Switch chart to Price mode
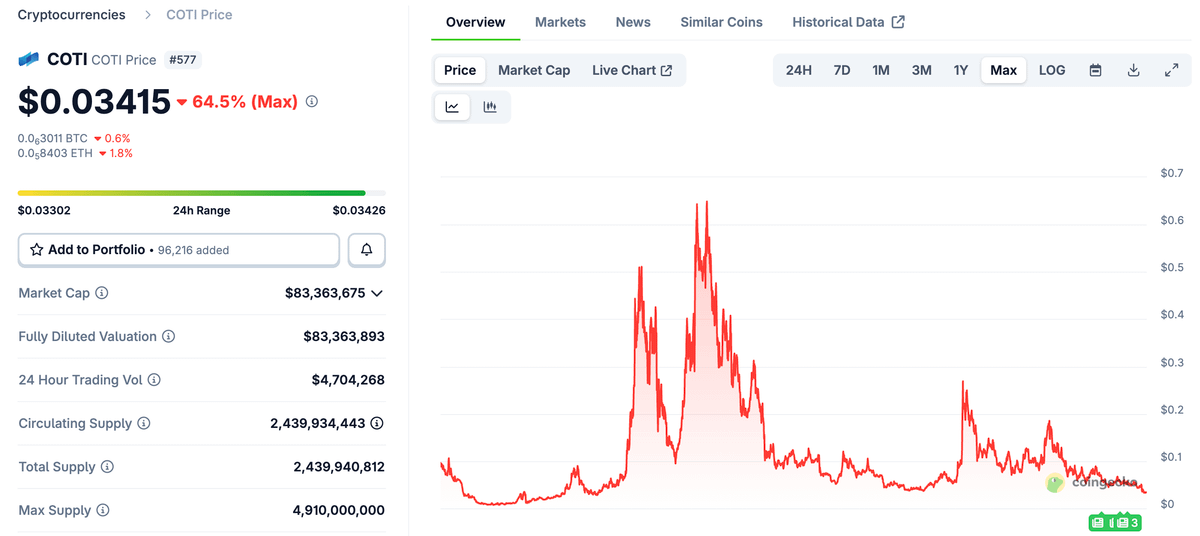Screen dimensions: 1200x536 (460, 70)
